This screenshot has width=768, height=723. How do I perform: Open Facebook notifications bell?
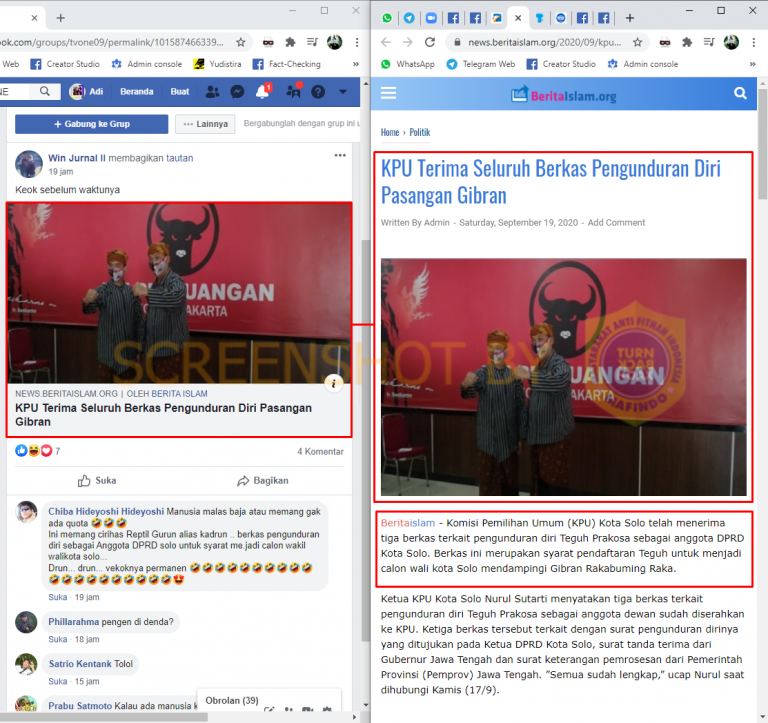point(263,92)
